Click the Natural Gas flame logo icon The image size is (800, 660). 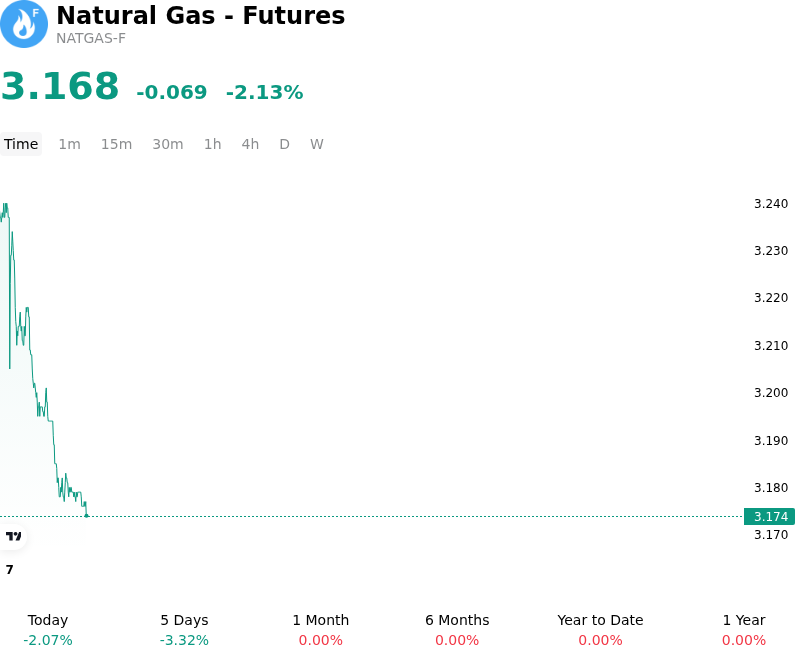[24, 24]
